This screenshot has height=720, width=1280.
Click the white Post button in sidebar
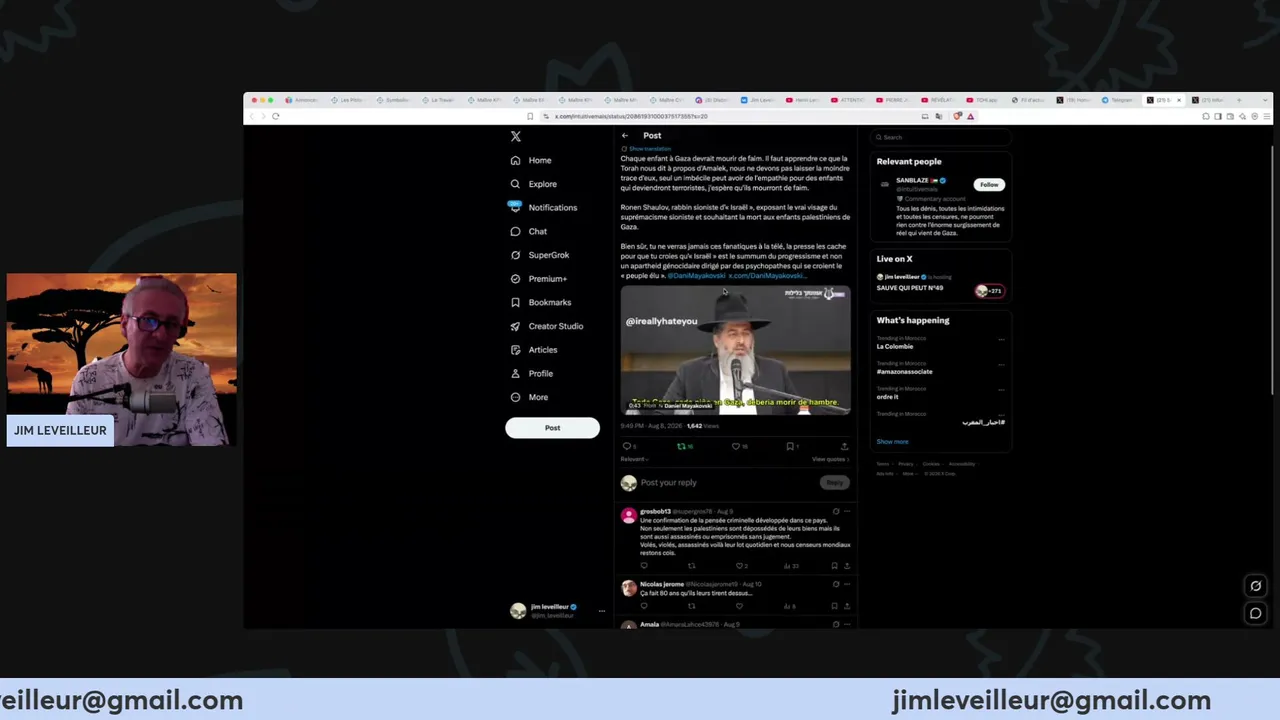point(552,428)
